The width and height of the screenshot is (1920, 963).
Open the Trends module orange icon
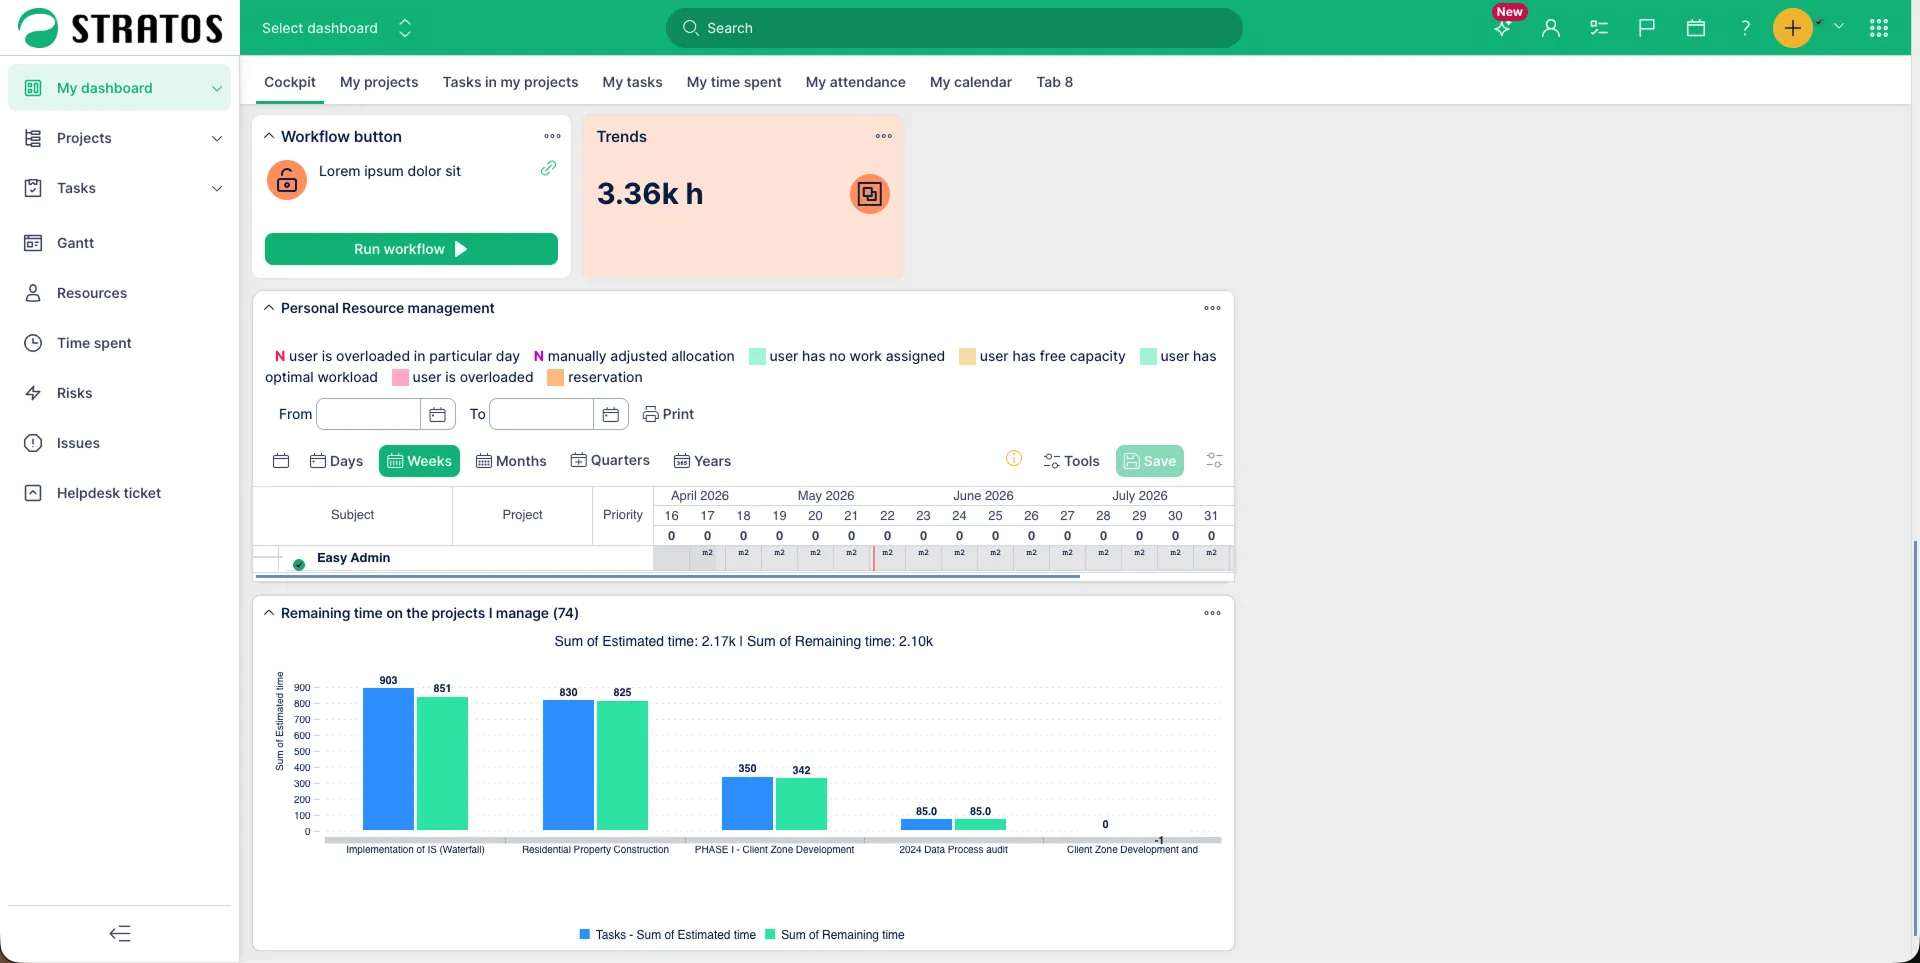870,194
